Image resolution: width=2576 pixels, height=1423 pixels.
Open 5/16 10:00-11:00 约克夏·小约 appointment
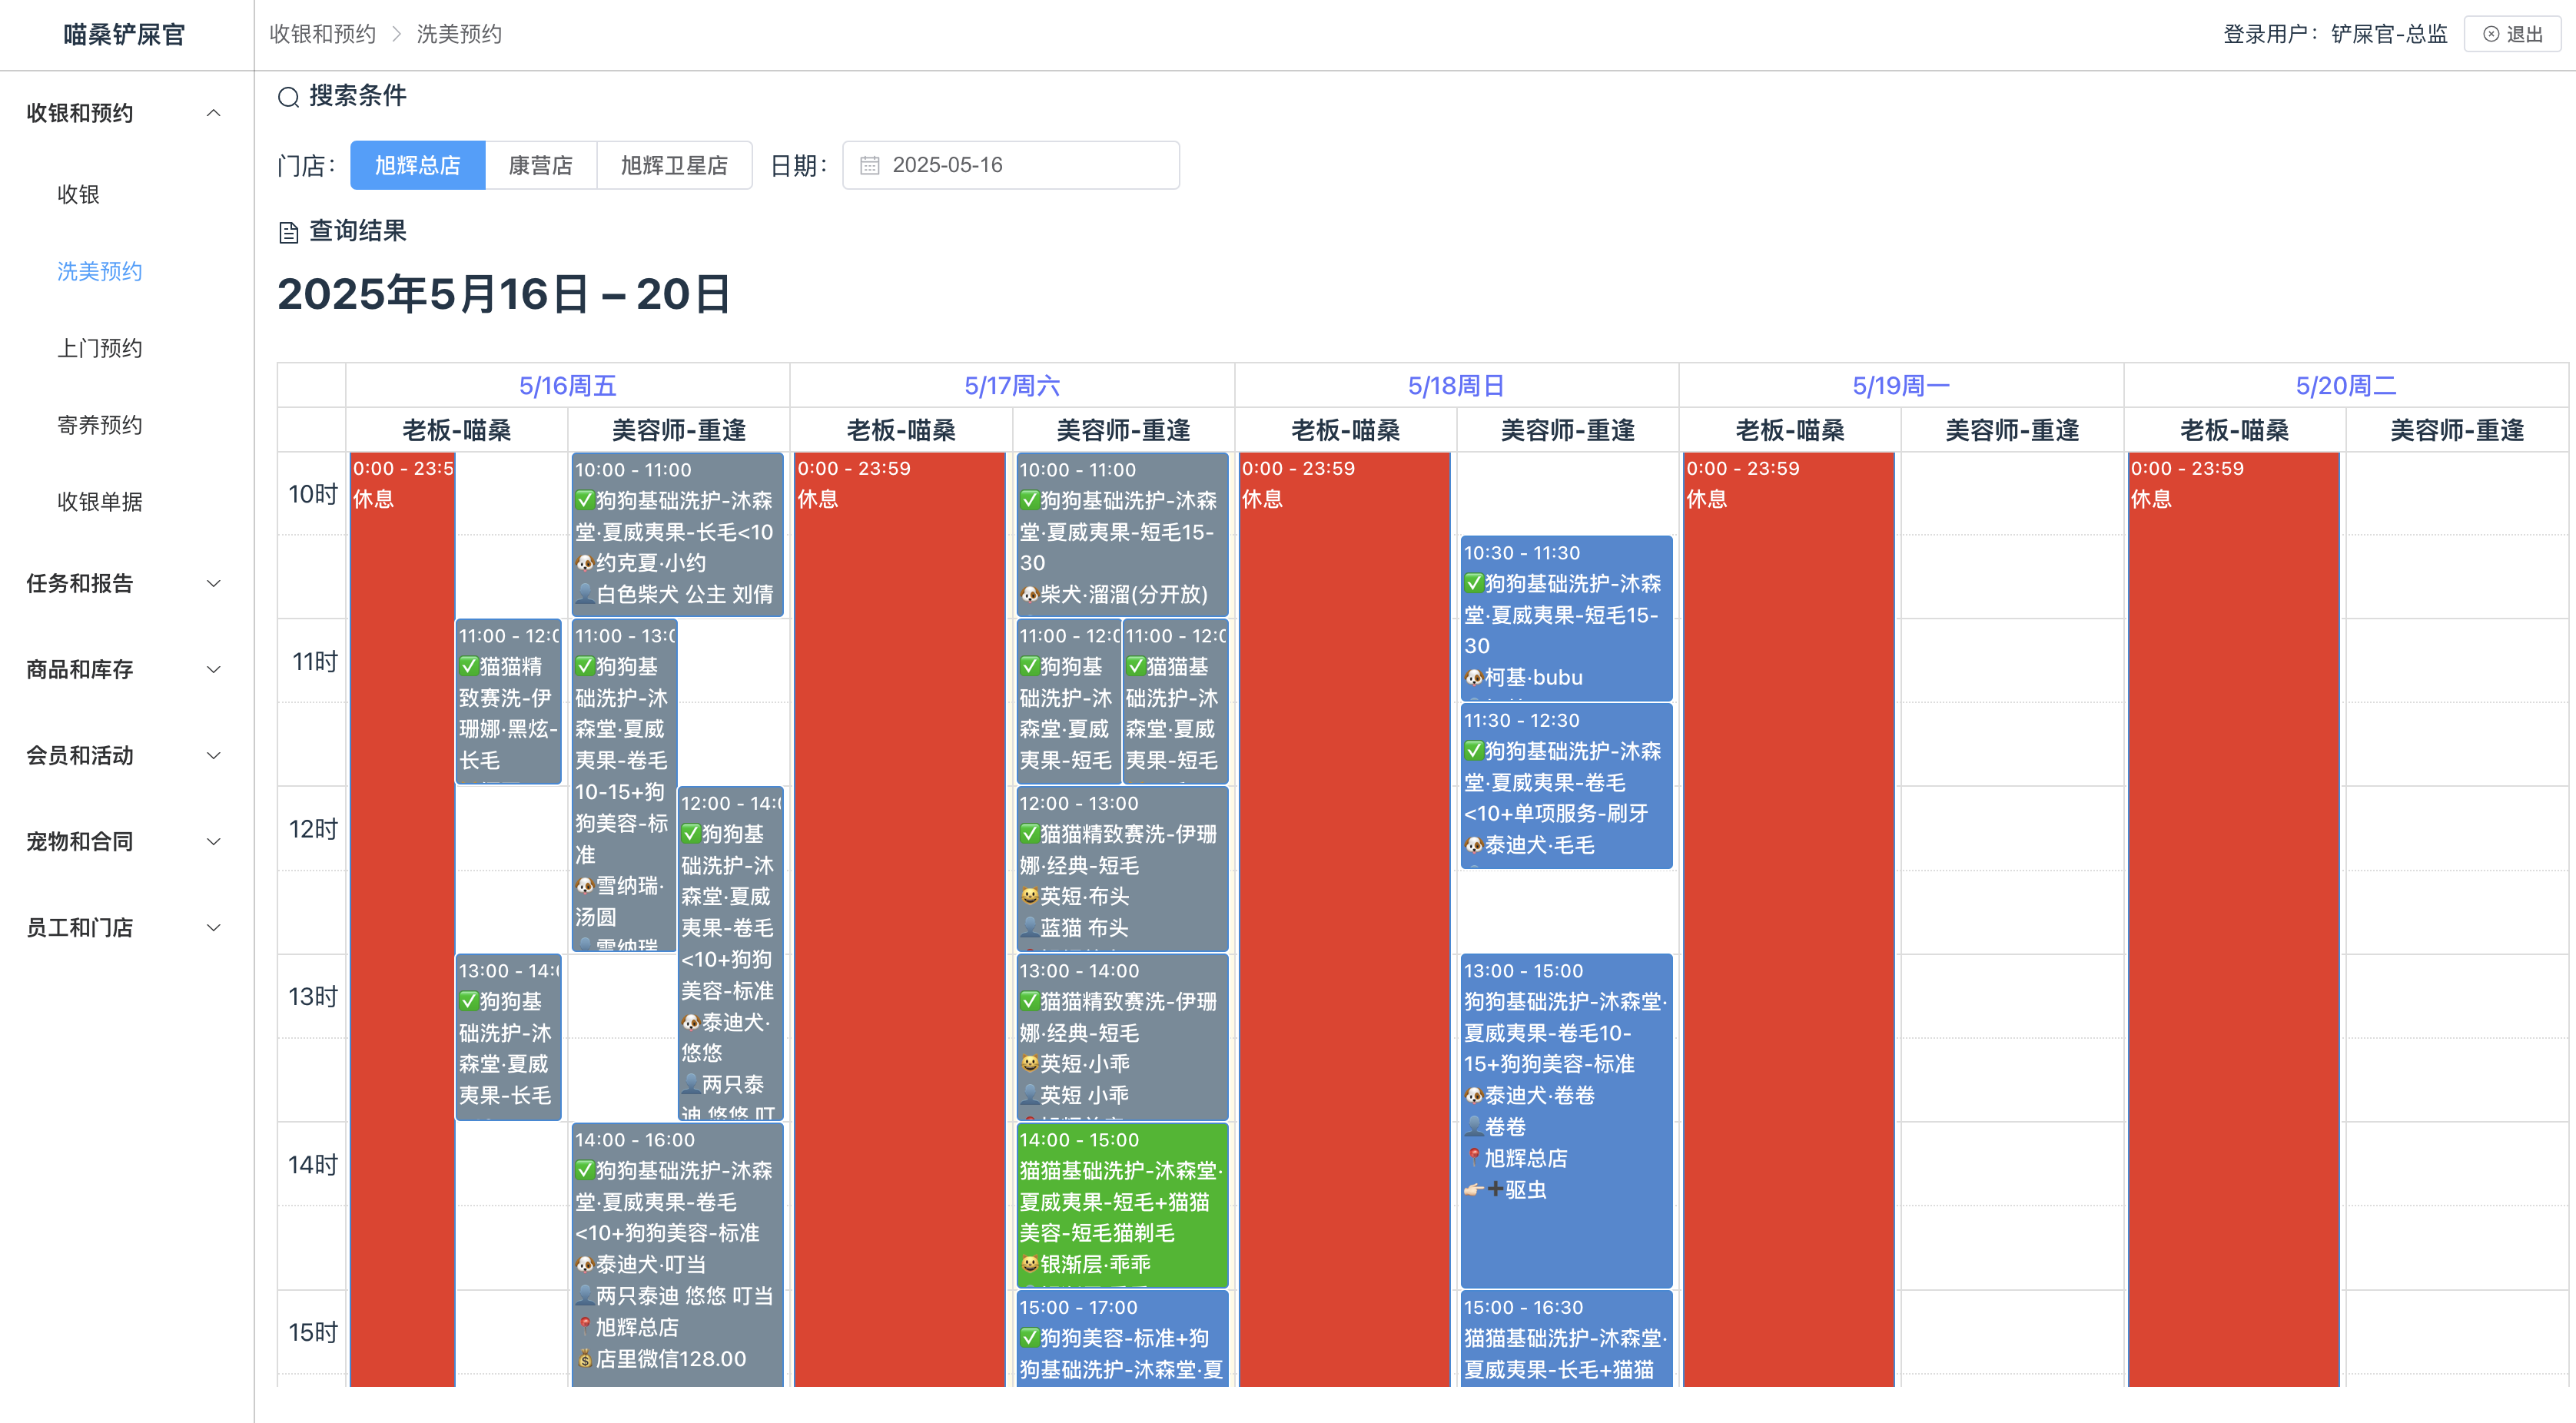click(x=677, y=534)
